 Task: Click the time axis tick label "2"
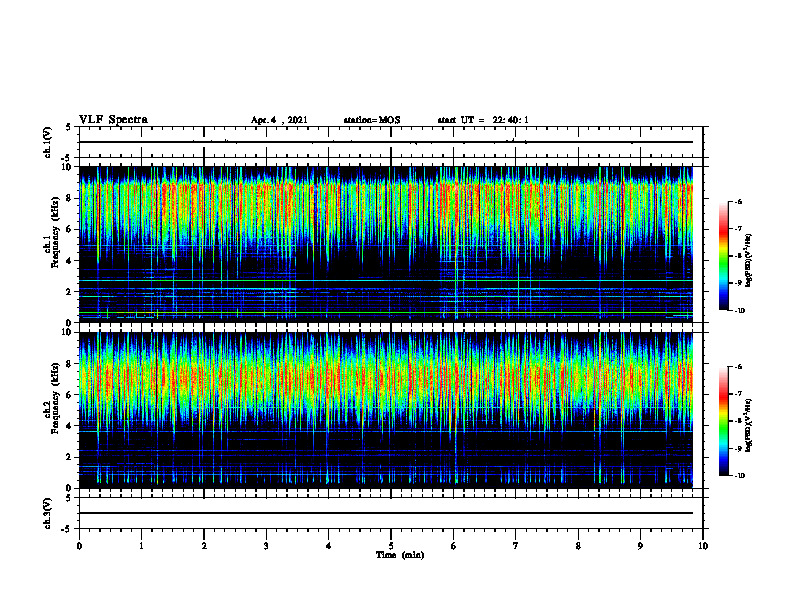(204, 546)
